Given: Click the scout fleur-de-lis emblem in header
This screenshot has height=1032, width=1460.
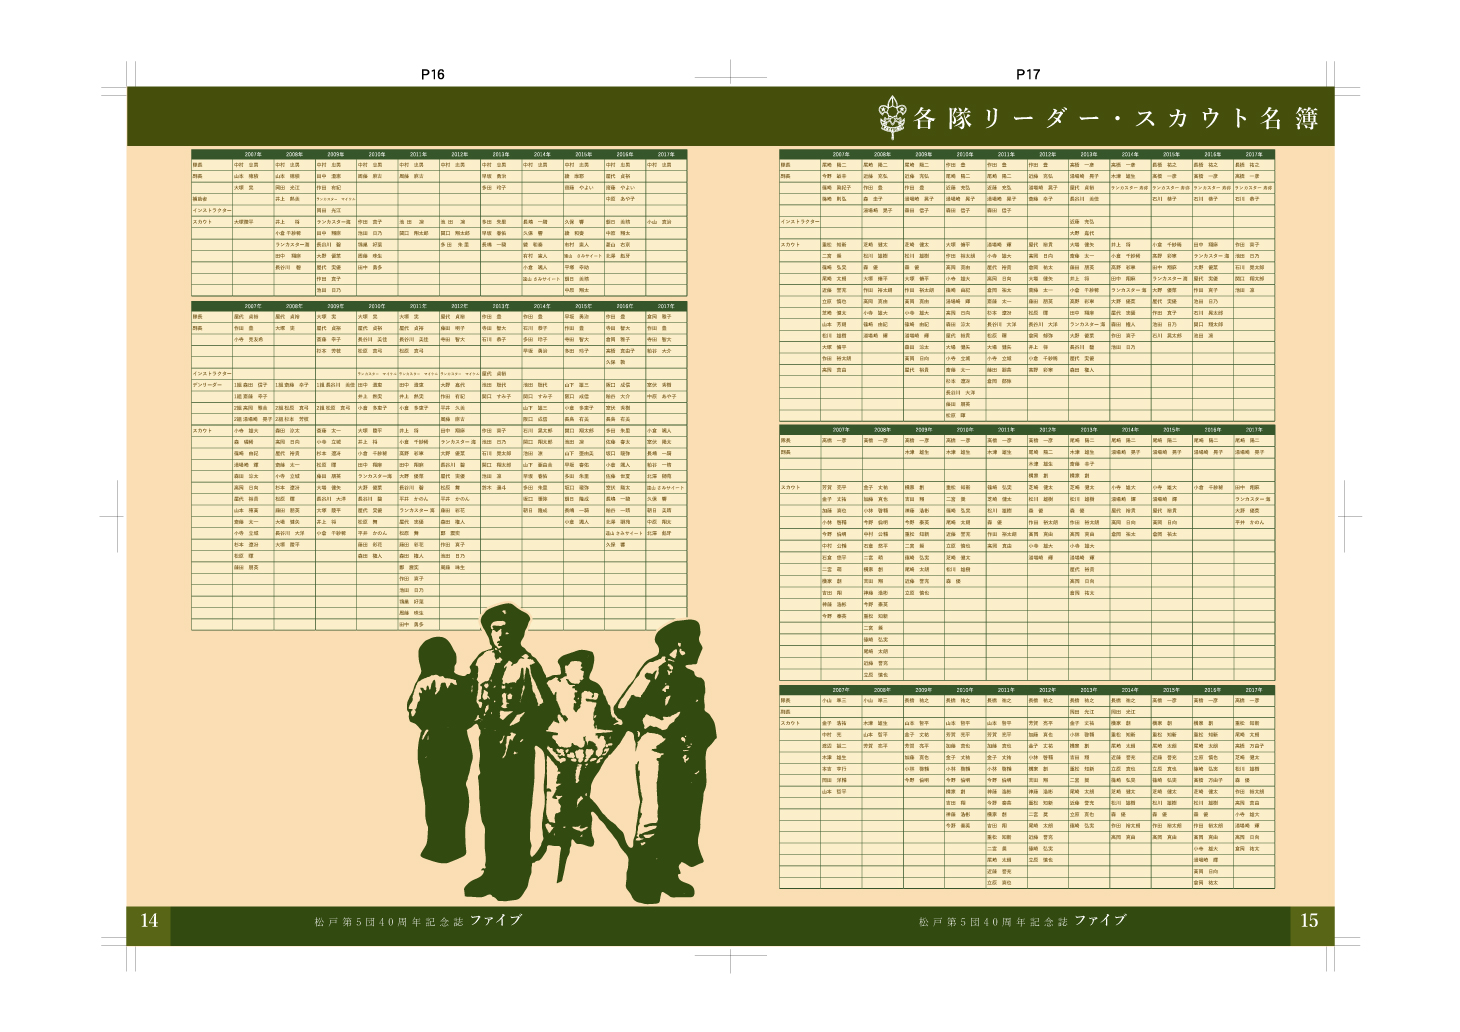Looking at the screenshot, I should (892, 115).
